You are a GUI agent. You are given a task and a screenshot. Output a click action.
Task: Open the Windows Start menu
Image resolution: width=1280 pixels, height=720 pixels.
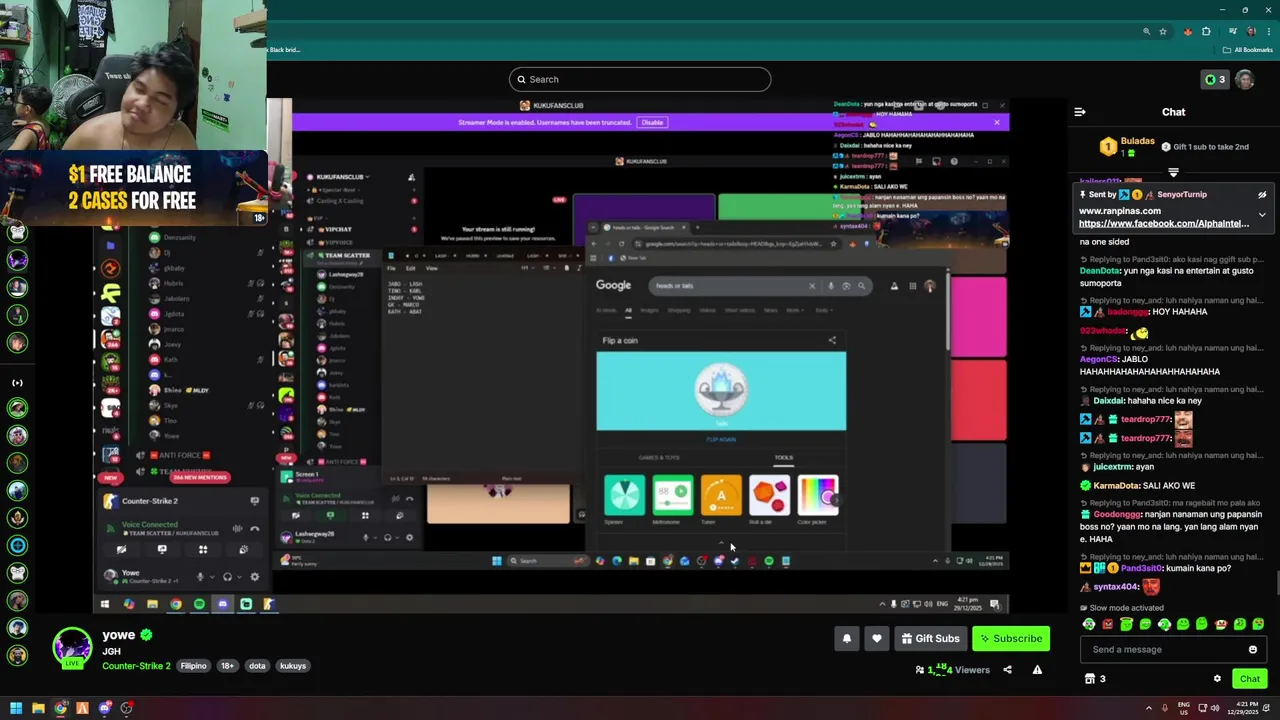[15, 708]
